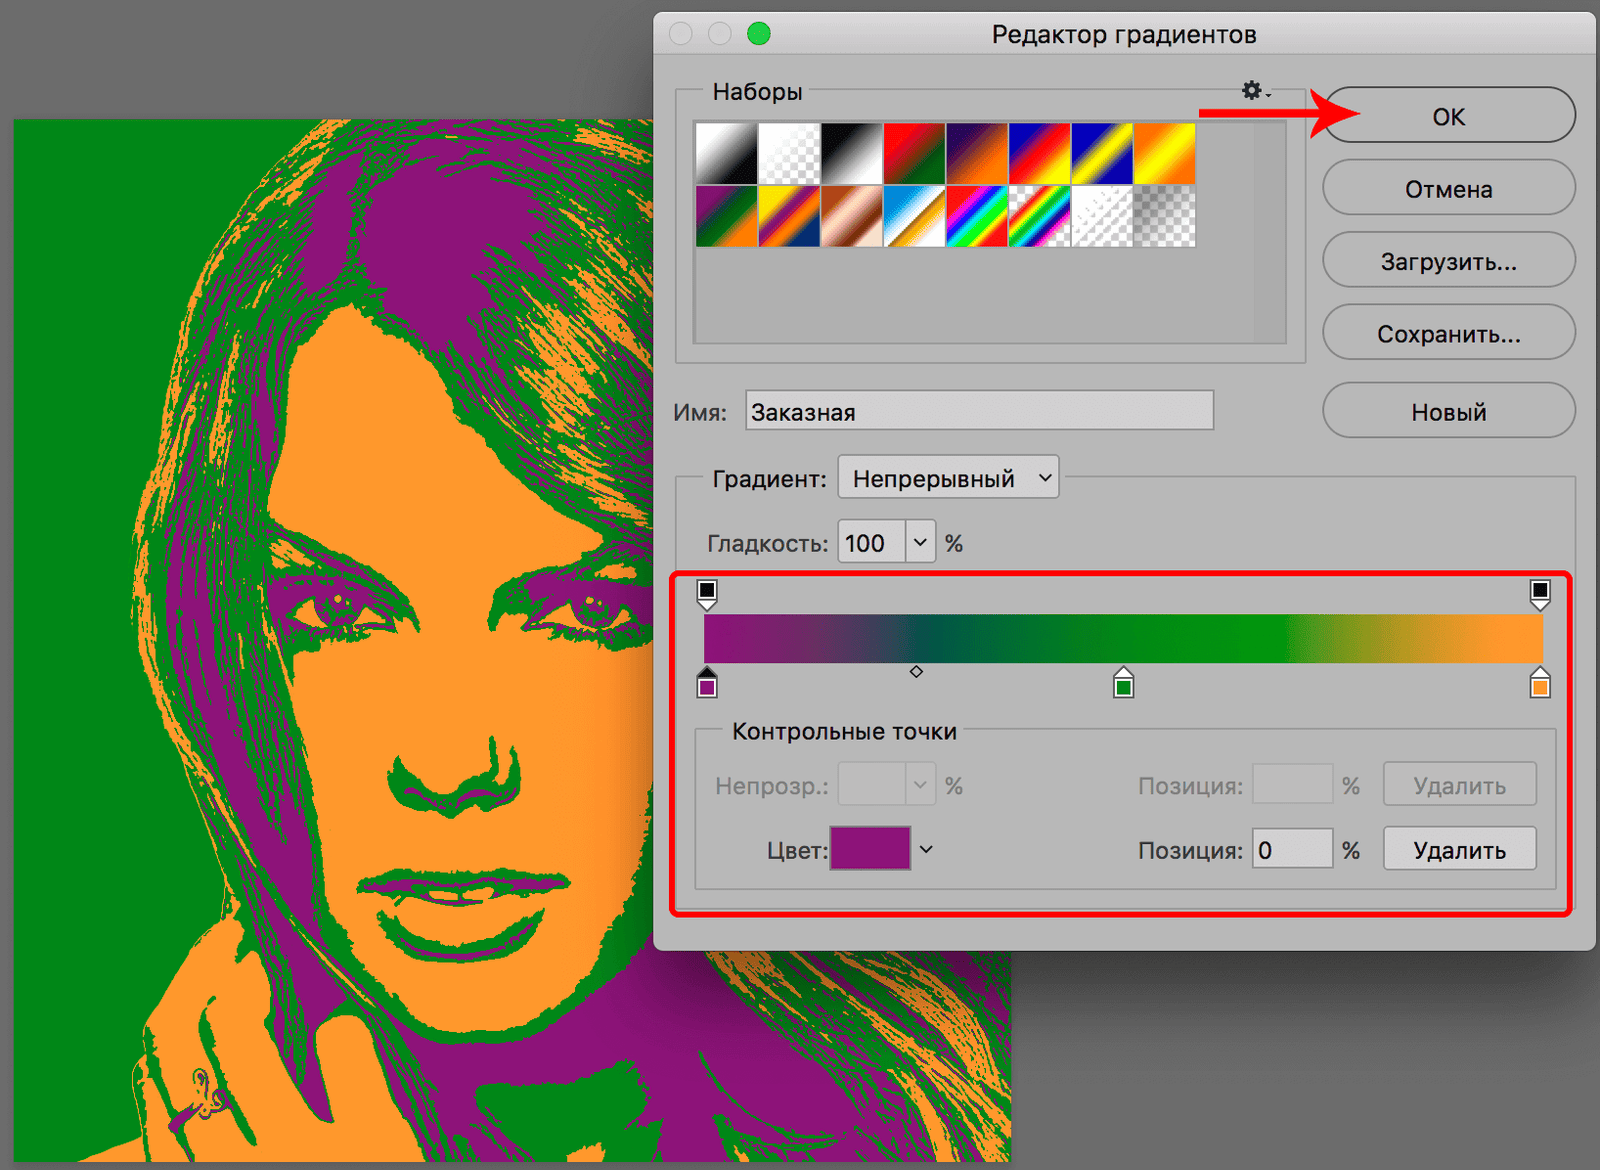Select the transparent stripes preset

[x=1103, y=217]
